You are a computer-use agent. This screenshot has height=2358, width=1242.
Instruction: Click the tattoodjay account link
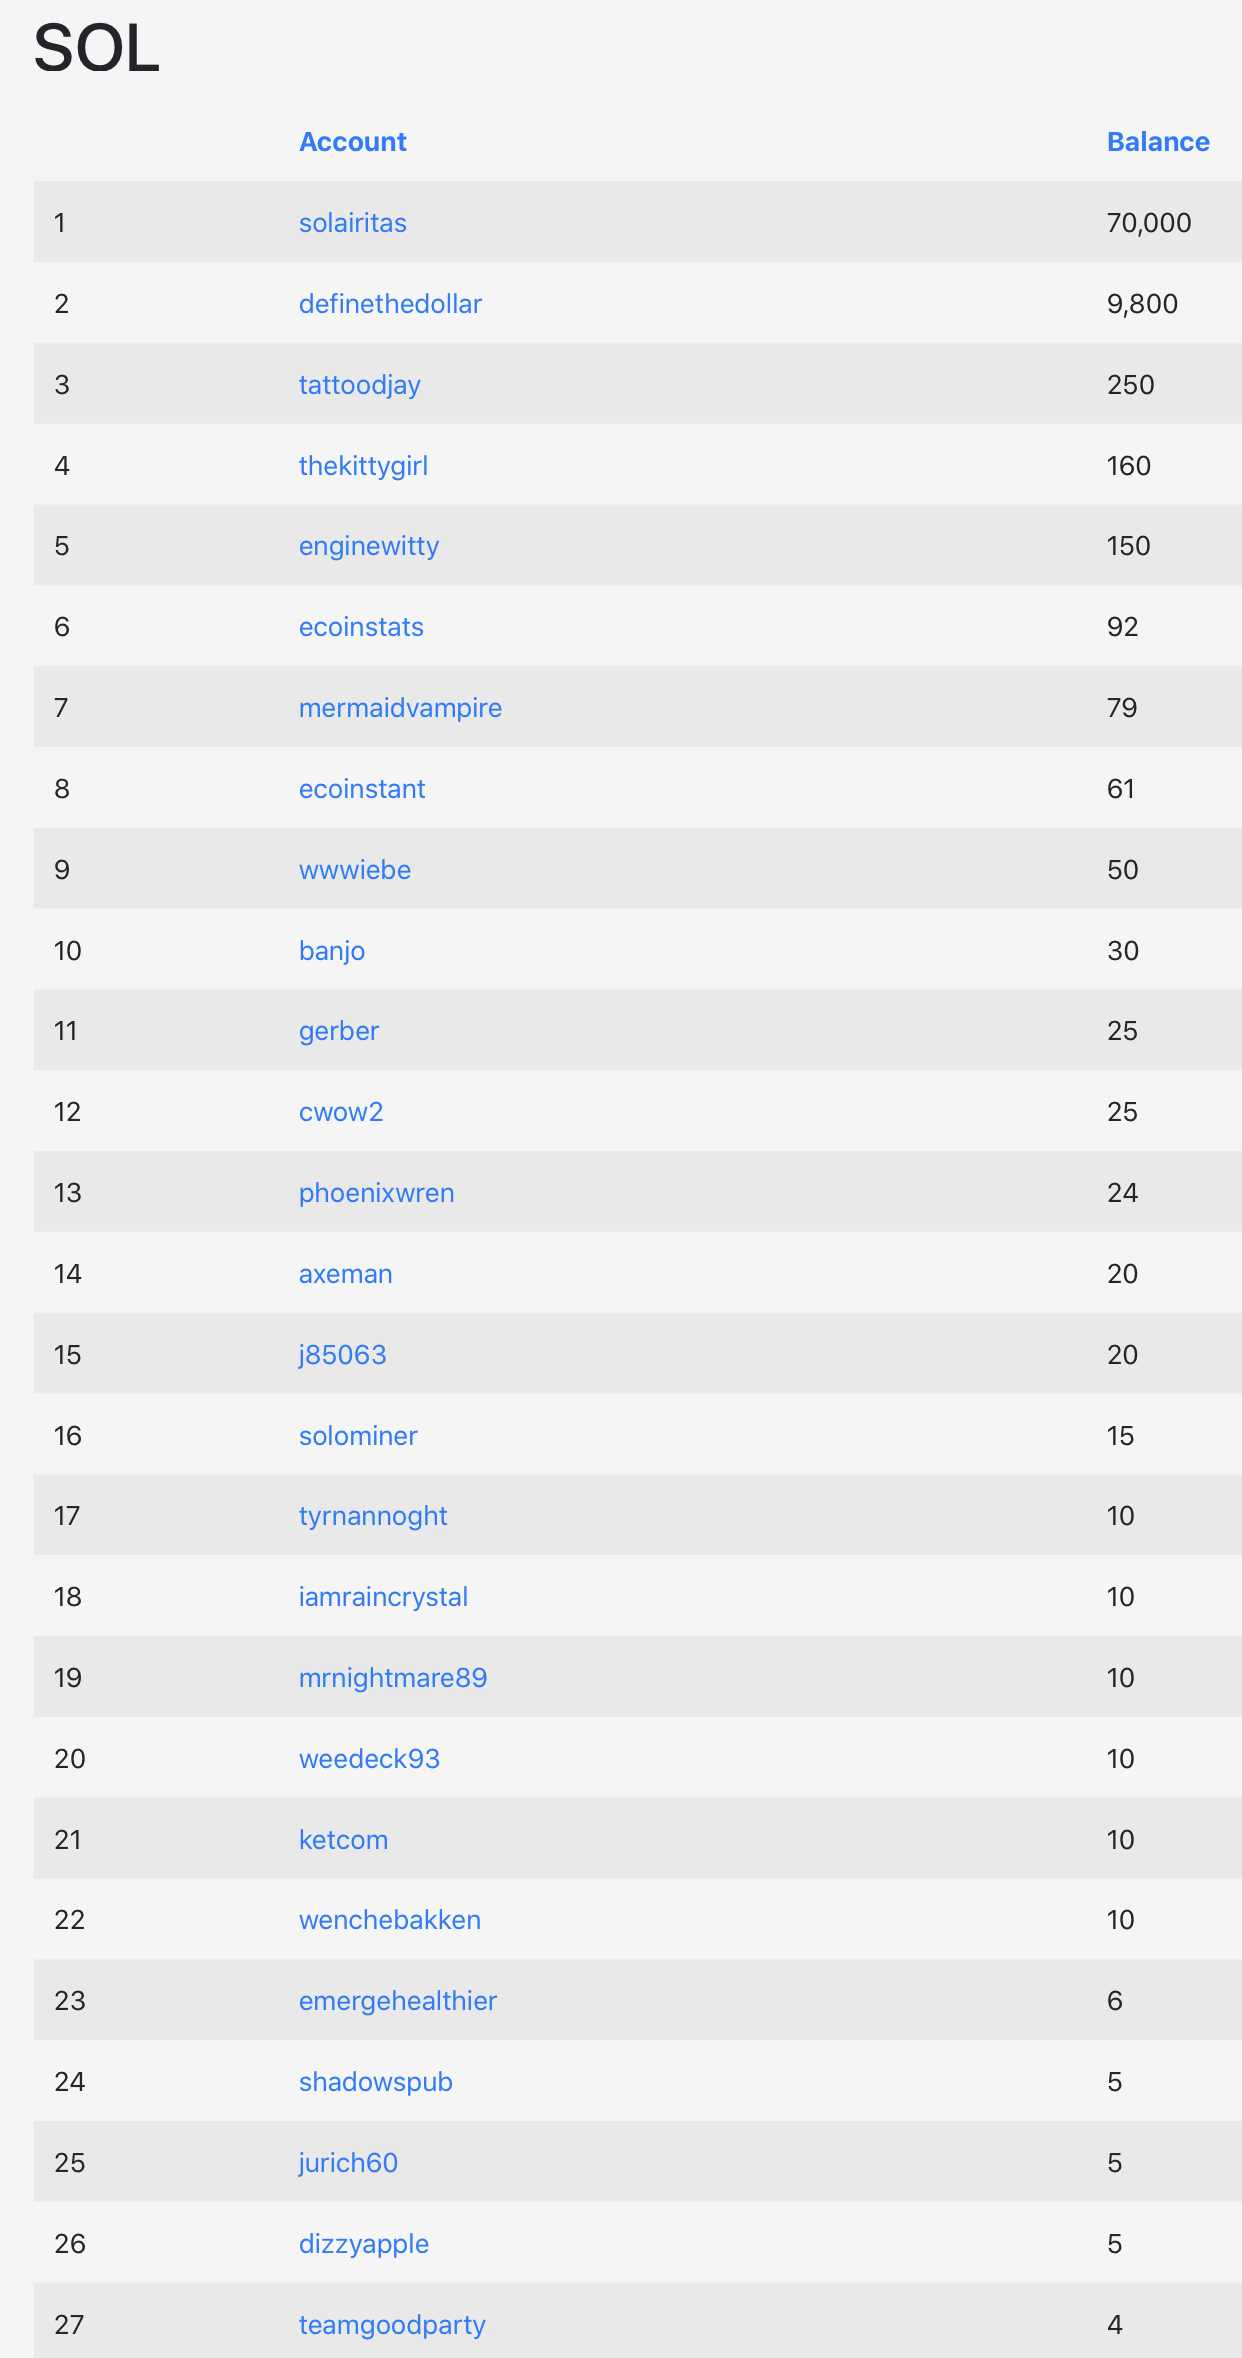click(x=359, y=385)
